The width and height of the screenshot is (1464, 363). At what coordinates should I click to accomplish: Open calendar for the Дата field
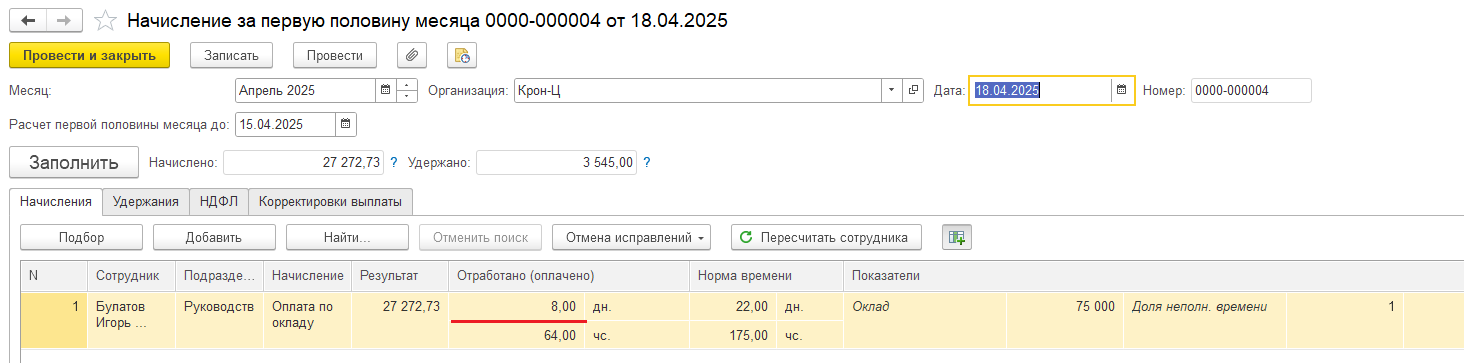click(x=1122, y=90)
